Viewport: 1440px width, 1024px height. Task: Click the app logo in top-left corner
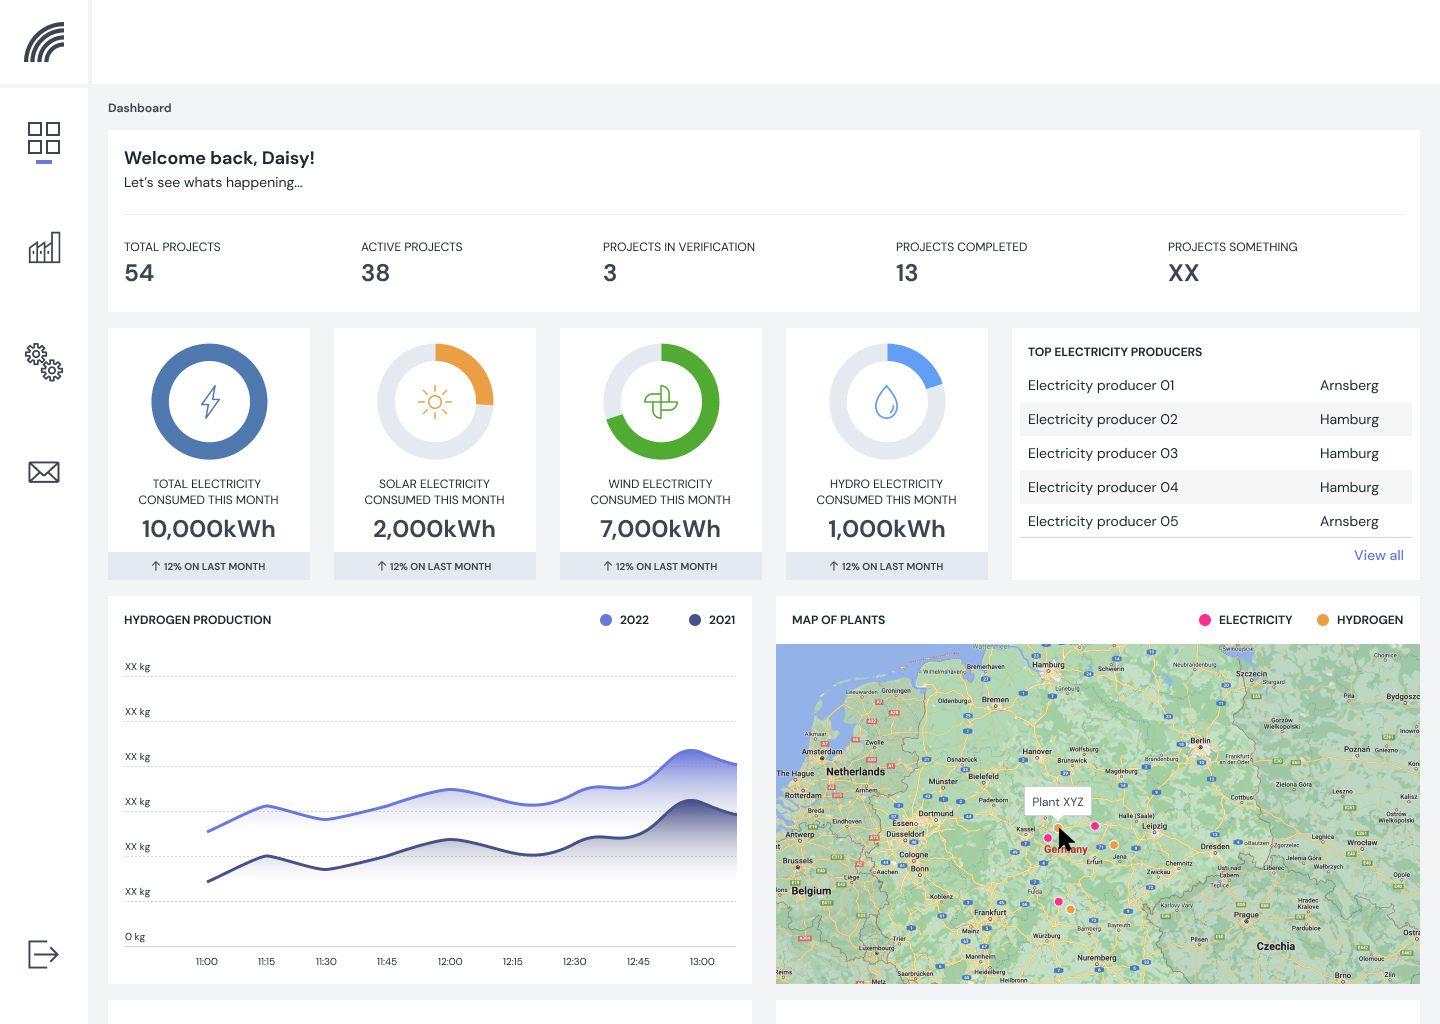tap(44, 42)
